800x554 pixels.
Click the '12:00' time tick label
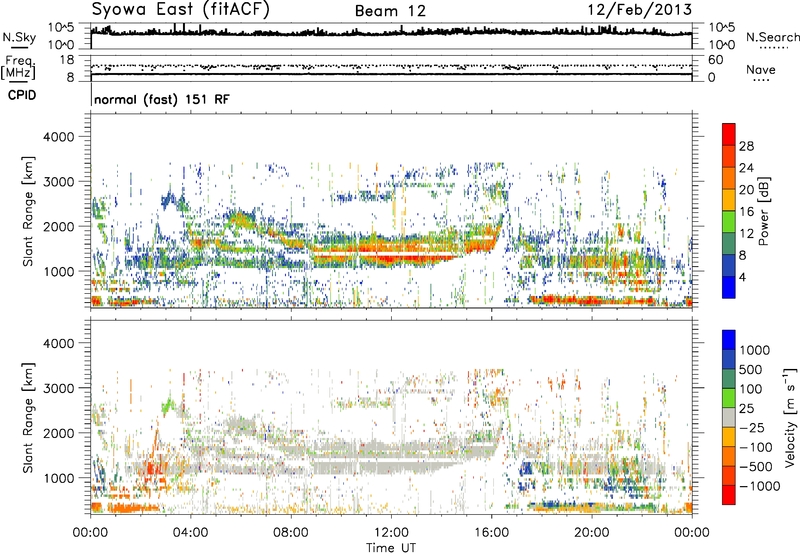391,533
